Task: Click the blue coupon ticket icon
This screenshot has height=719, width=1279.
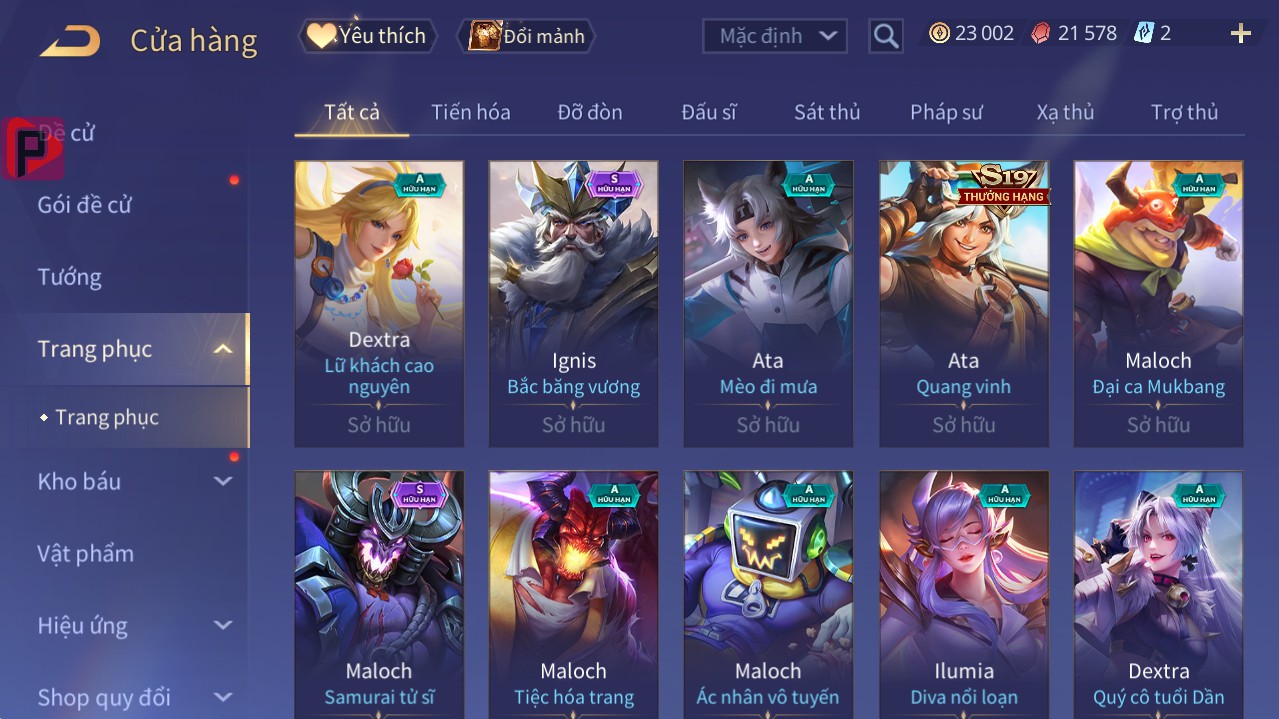Action: [1144, 33]
